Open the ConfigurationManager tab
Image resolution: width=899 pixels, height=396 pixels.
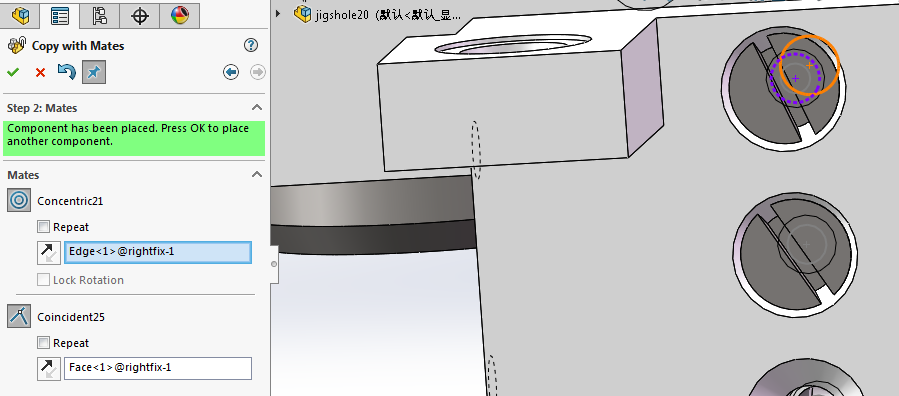click(x=100, y=15)
